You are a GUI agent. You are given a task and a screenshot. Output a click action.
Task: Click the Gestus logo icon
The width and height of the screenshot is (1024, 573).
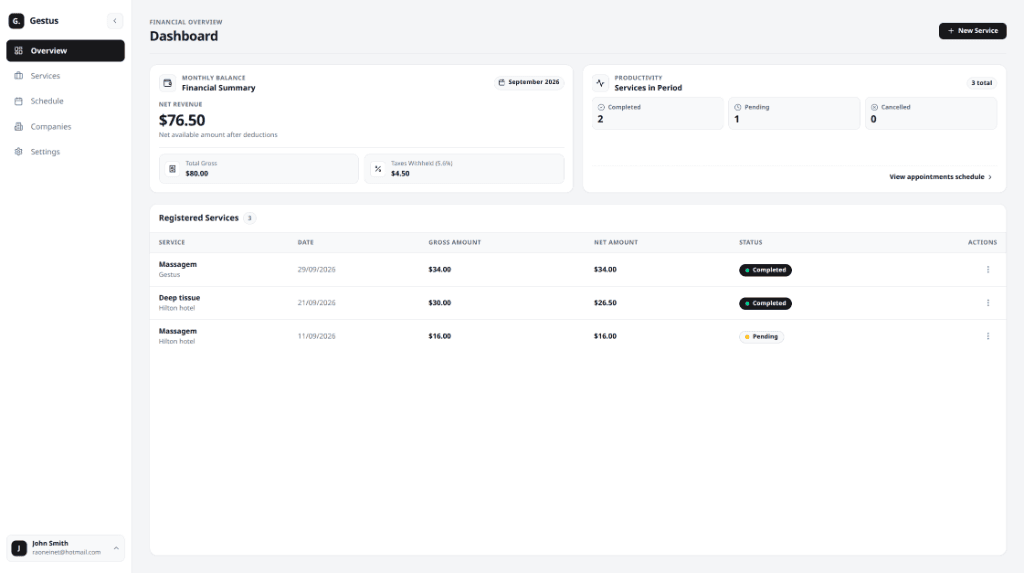click(16, 21)
